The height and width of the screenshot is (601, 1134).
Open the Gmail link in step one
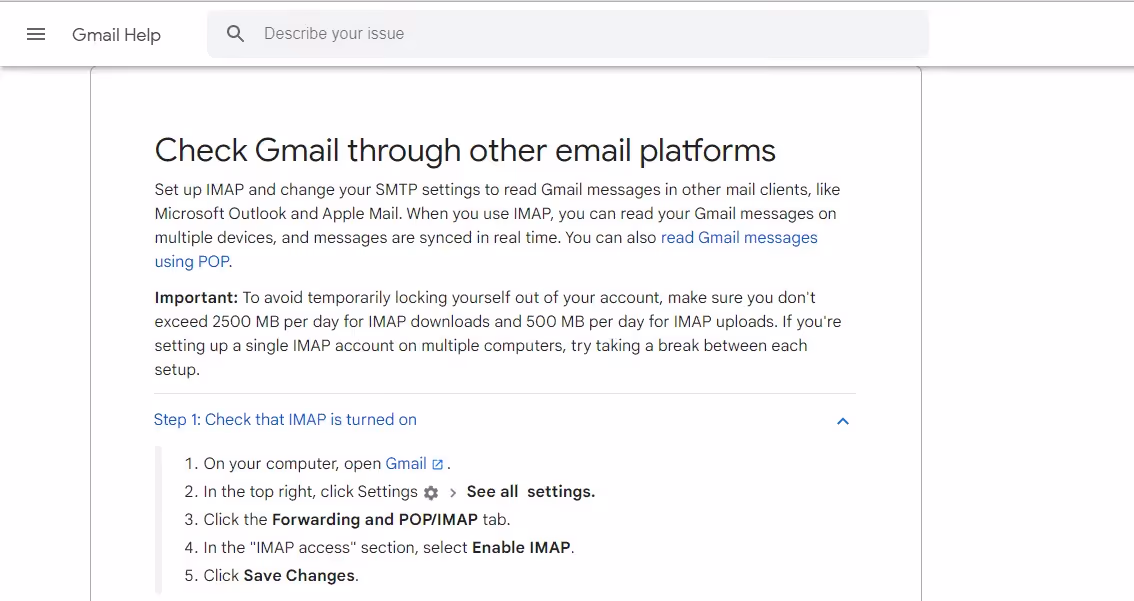[x=406, y=464]
